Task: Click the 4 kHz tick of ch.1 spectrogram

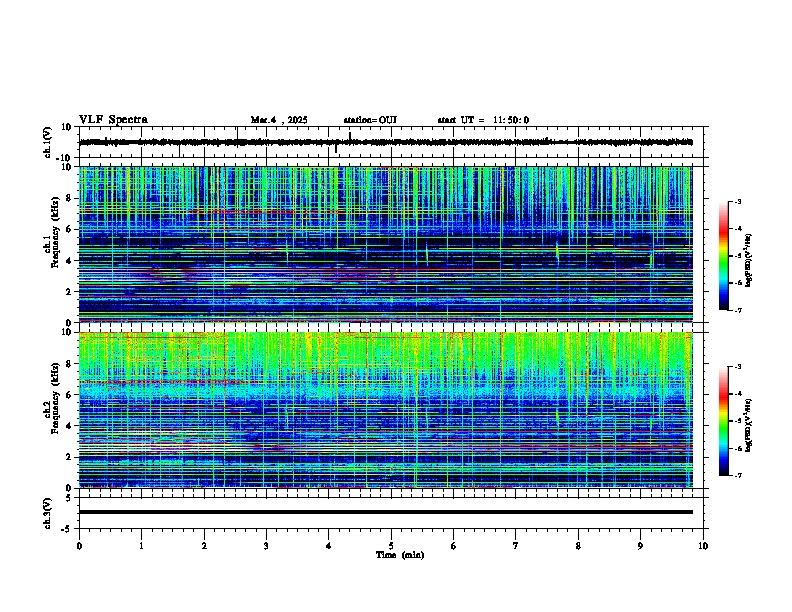Action: (x=69, y=260)
